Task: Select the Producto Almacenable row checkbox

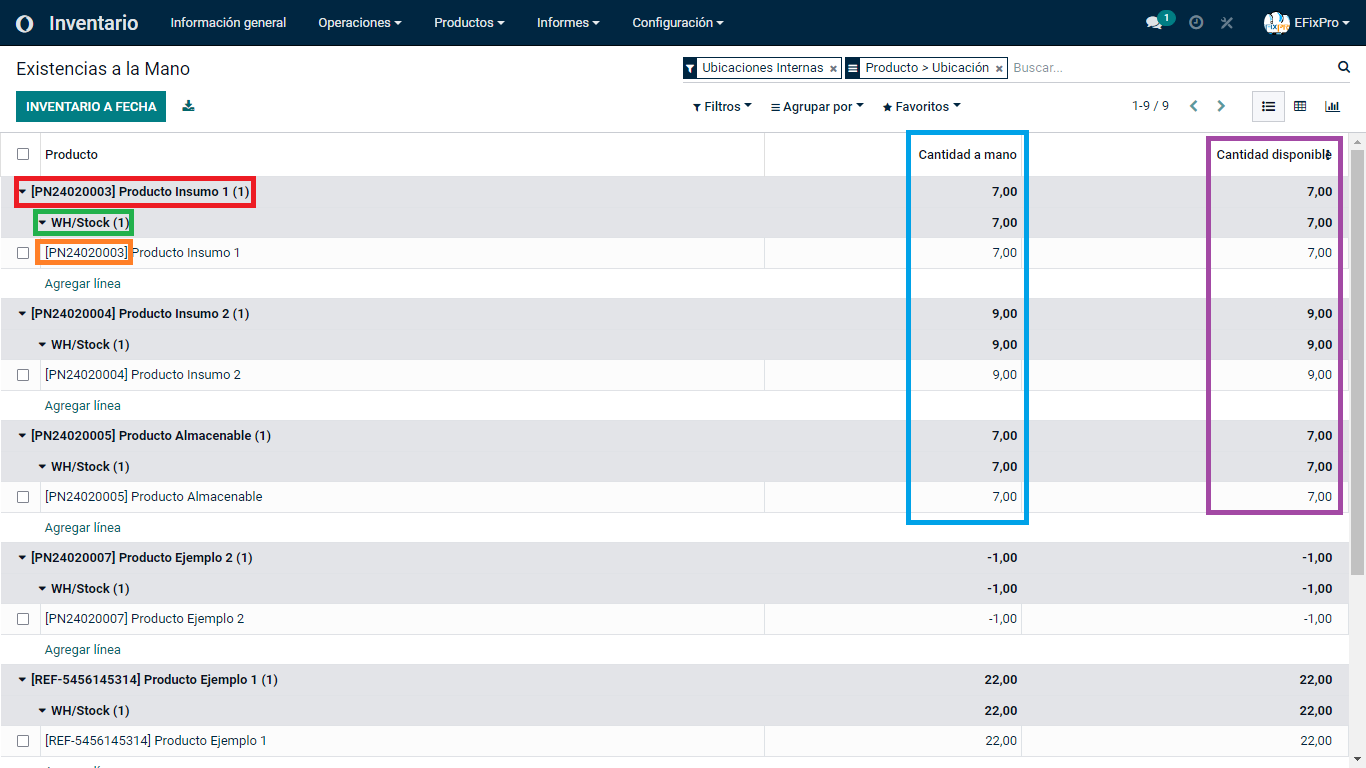Action: pos(23,497)
